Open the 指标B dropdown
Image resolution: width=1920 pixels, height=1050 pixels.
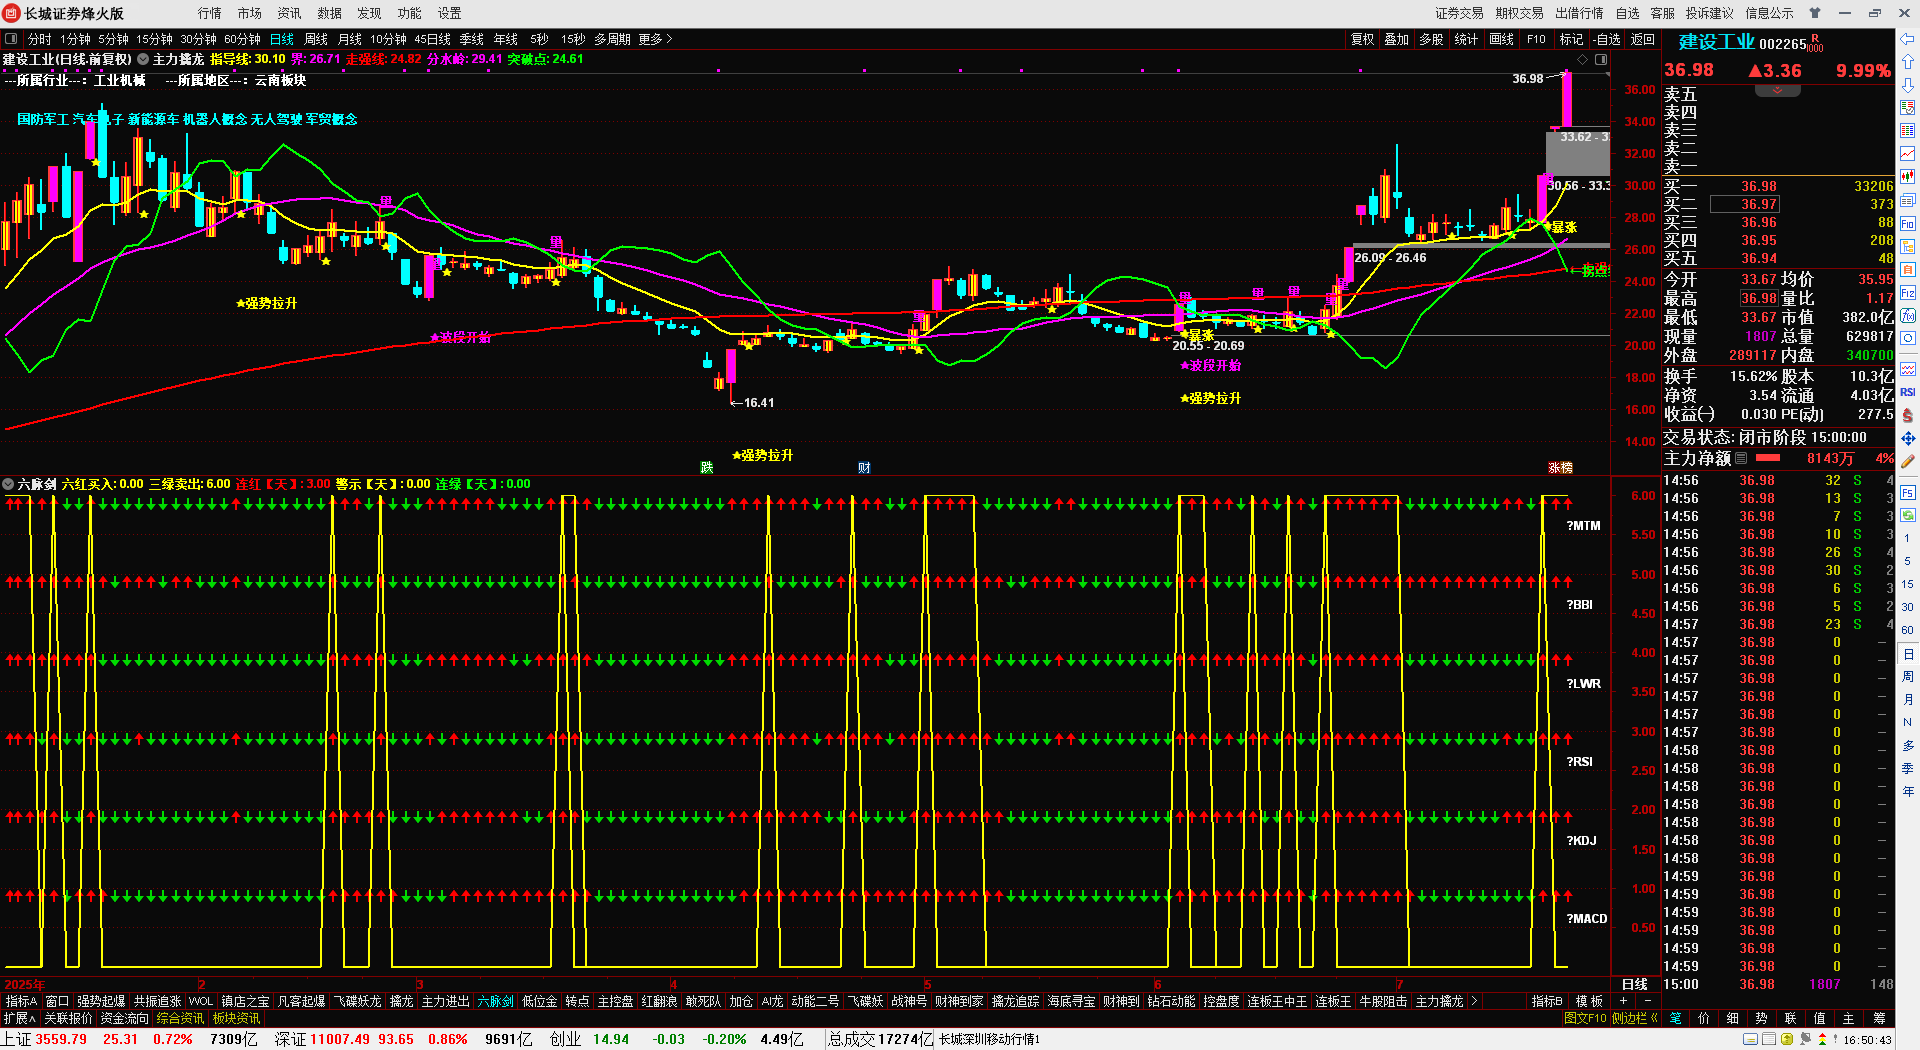[x=1547, y=1001]
